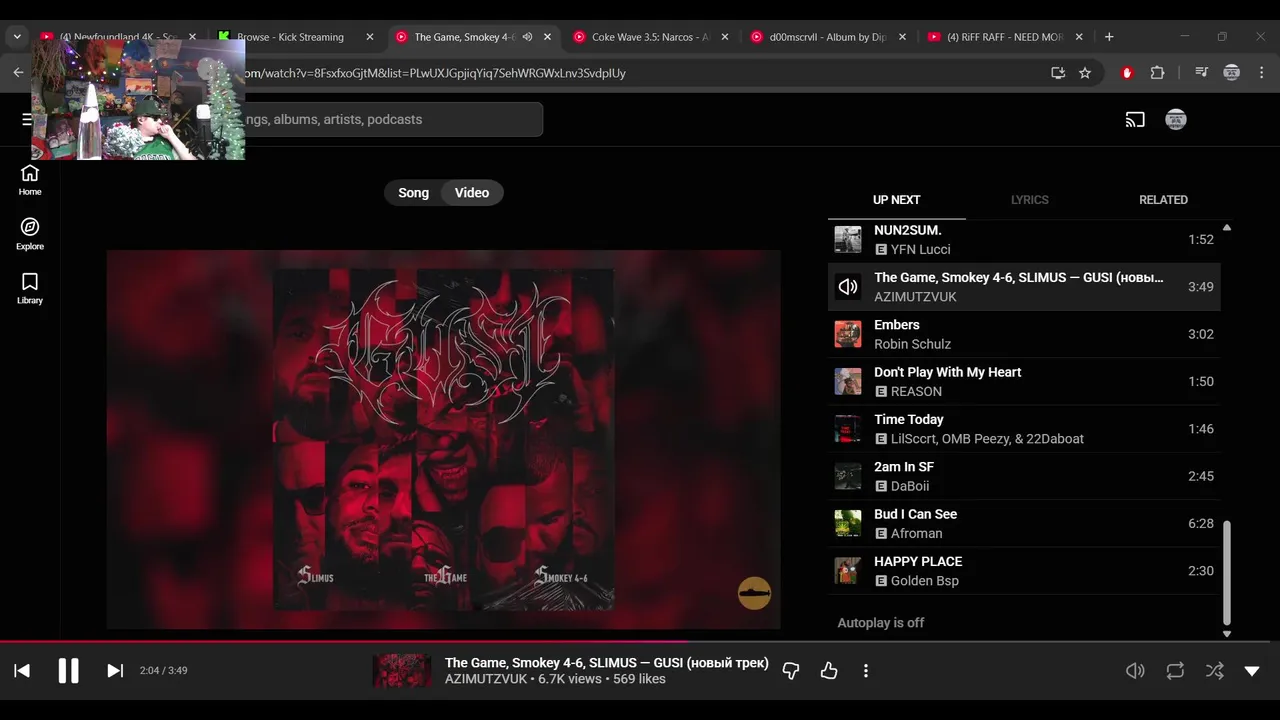Click the 2:04 / 3:49 time text
The width and height of the screenshot is (1280, 720).
click(x=163, y=671)
